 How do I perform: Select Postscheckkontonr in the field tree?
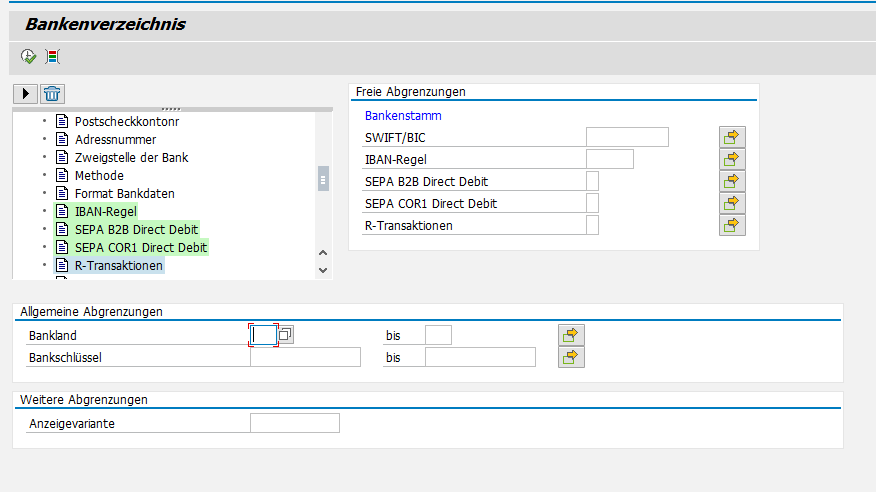point(127,121)
